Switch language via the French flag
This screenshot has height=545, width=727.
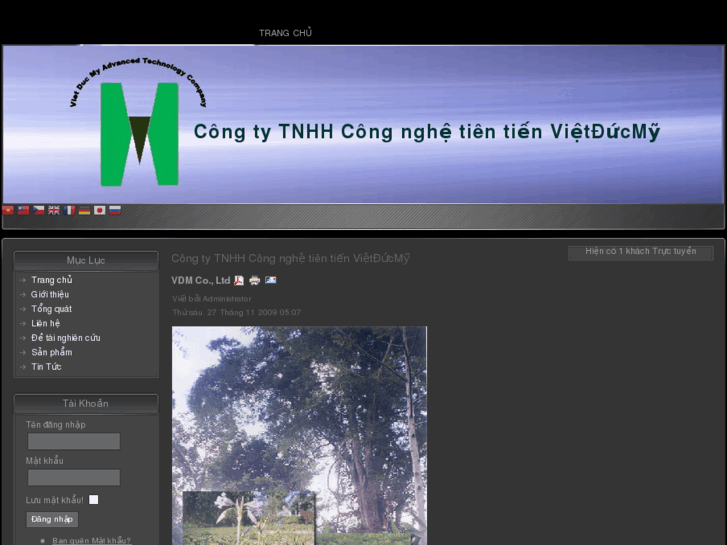click(69, 211)
